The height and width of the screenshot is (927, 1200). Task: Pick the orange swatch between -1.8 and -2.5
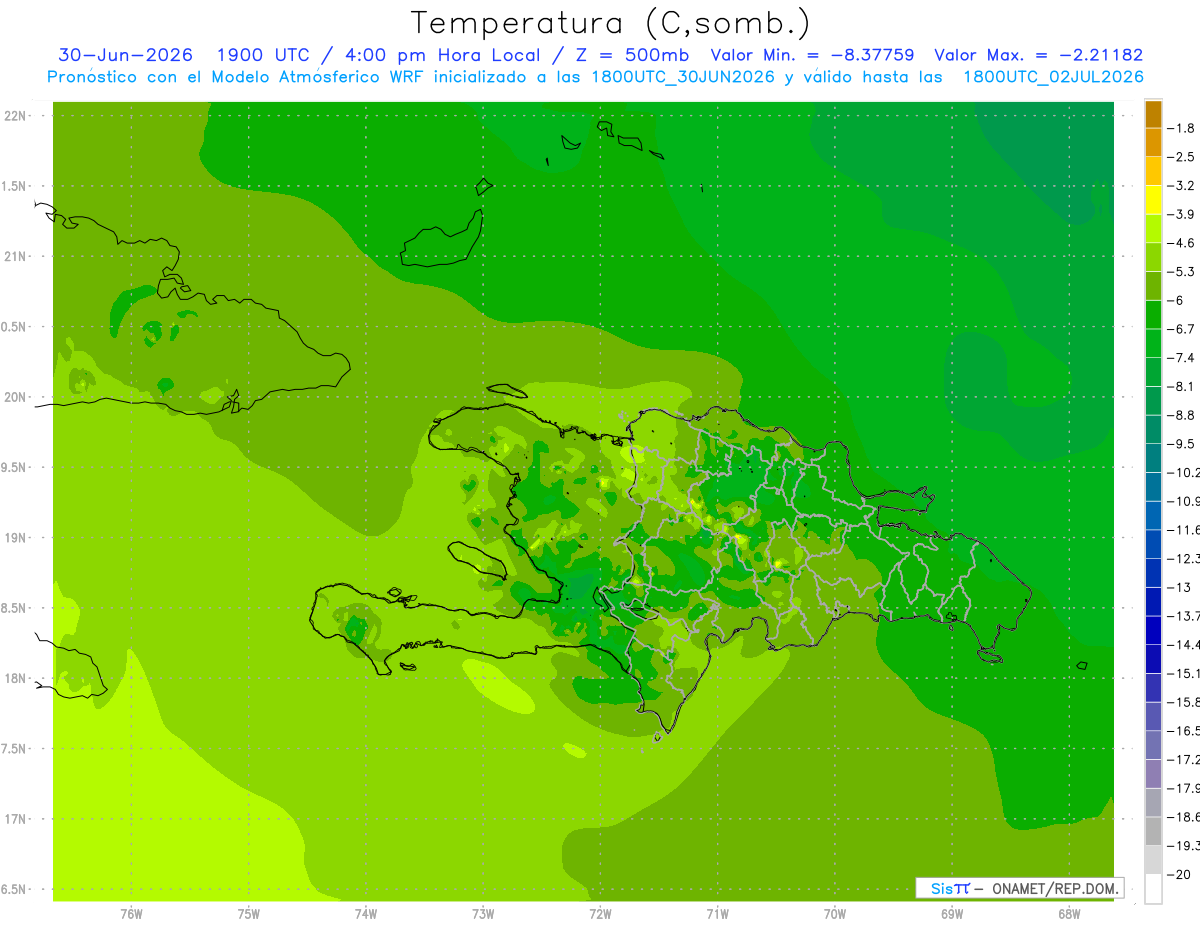coord(1153,142)
